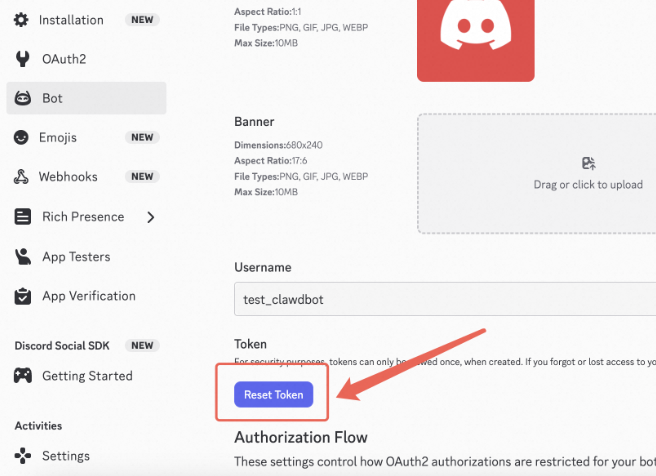This screenshot has height=476, width=656.
Task: Click the Activities Settings icon
Action: 23,456
